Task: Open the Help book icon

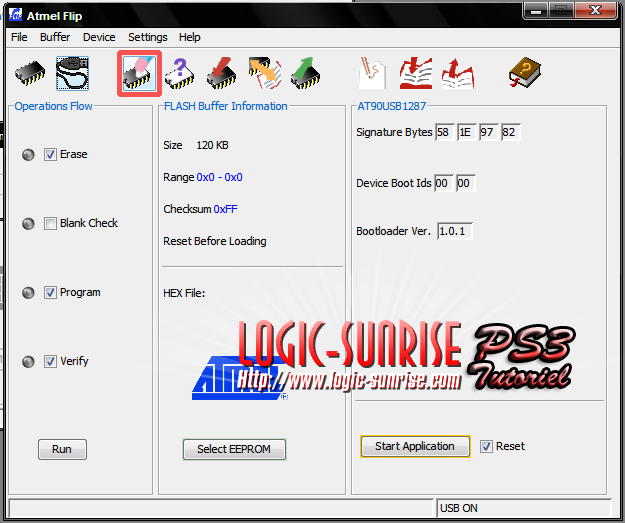Action: tap(525, 73)
